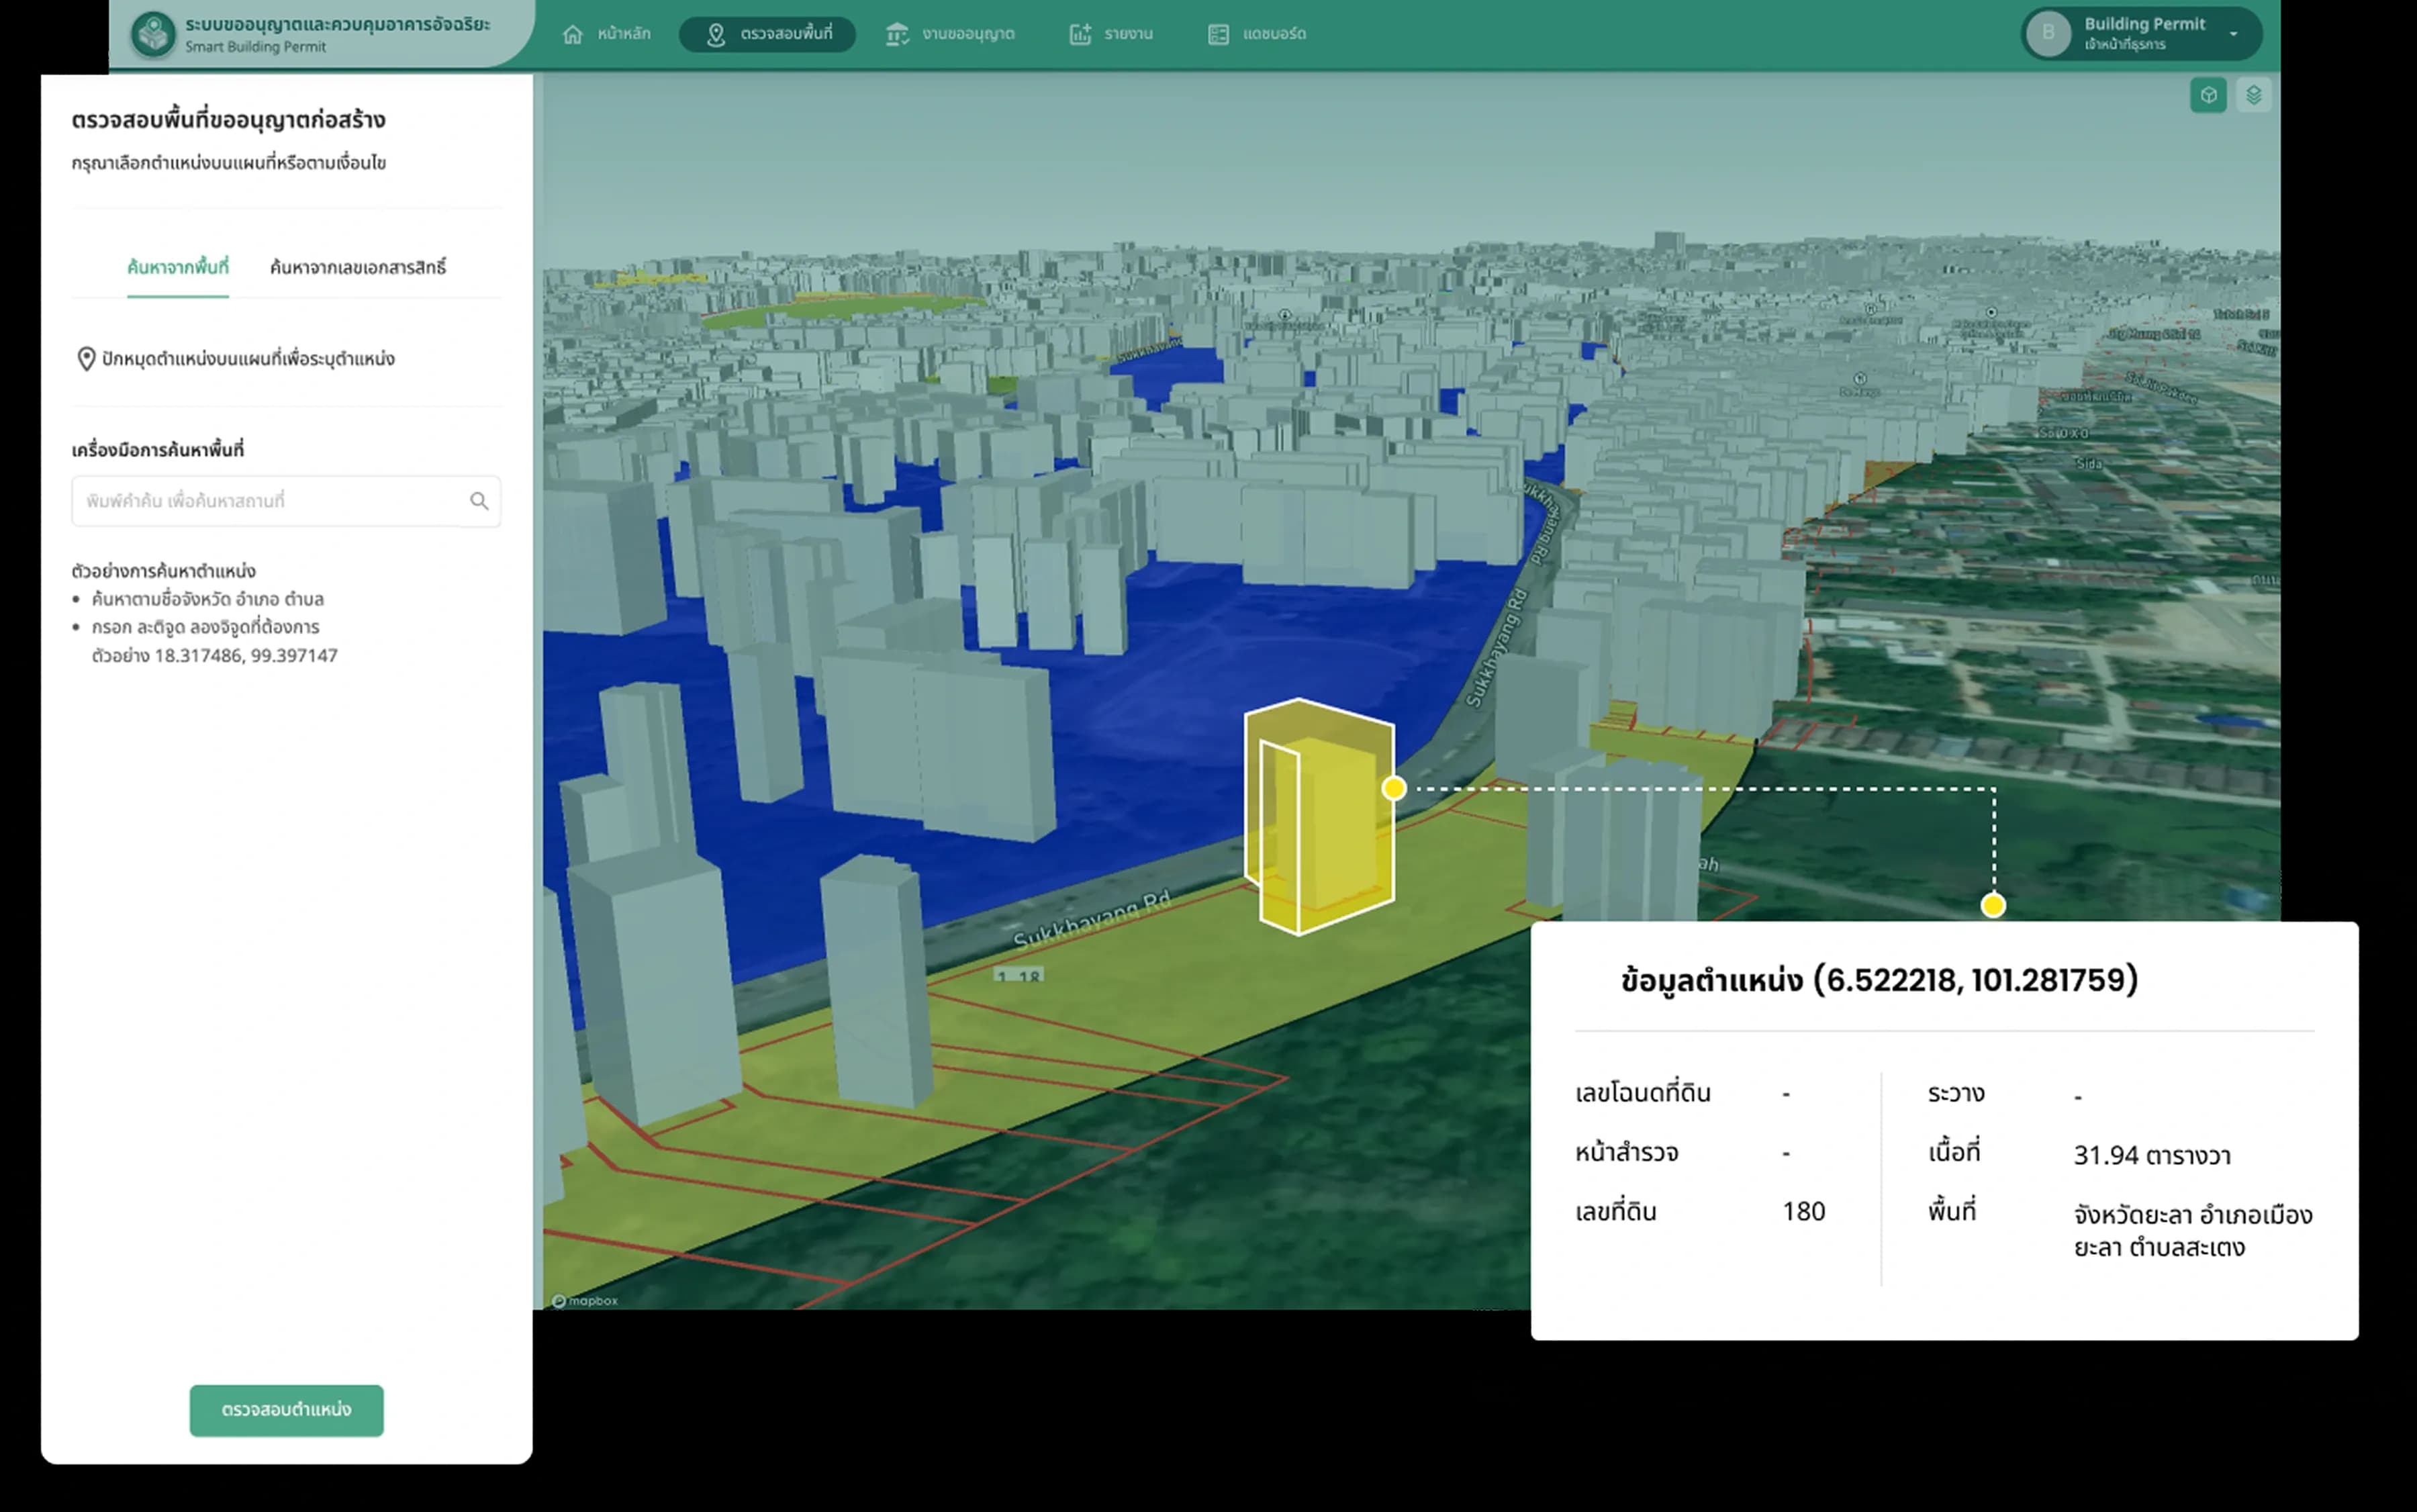This screenshot has height=1512, width=2417.
Task: Open the mapbox attribution link
Action: (585, 1301)
